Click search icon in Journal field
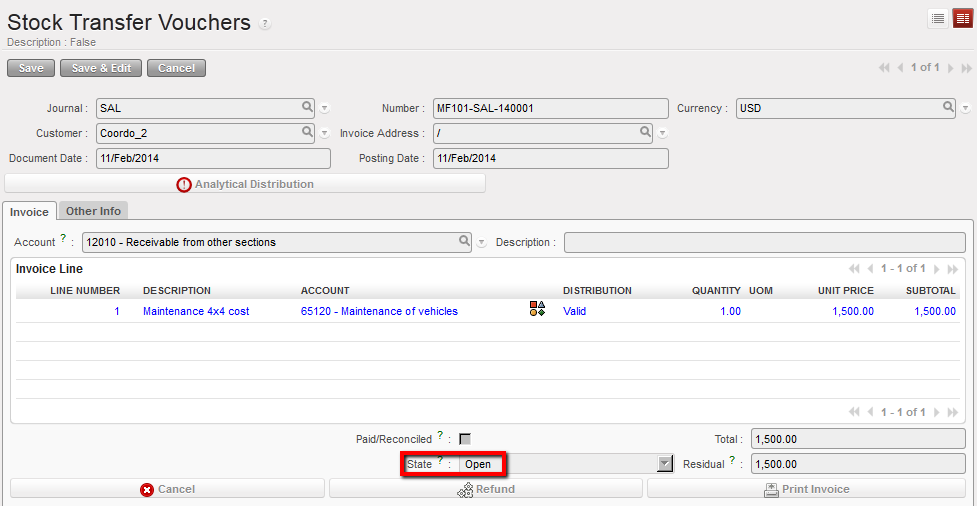 coord(307,107)
